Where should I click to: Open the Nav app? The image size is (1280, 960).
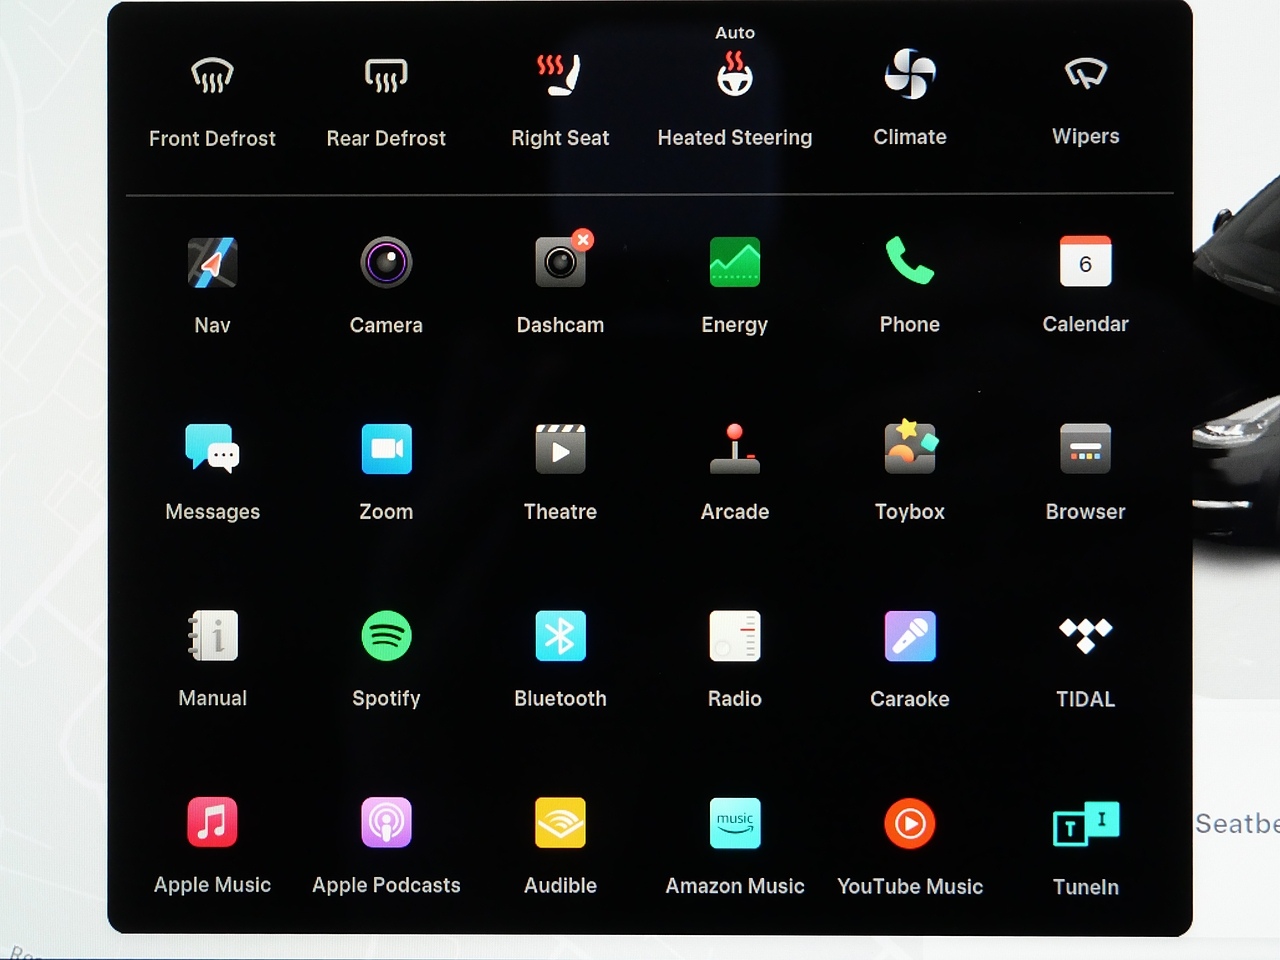pyautogui.click(x=212, y=263)
